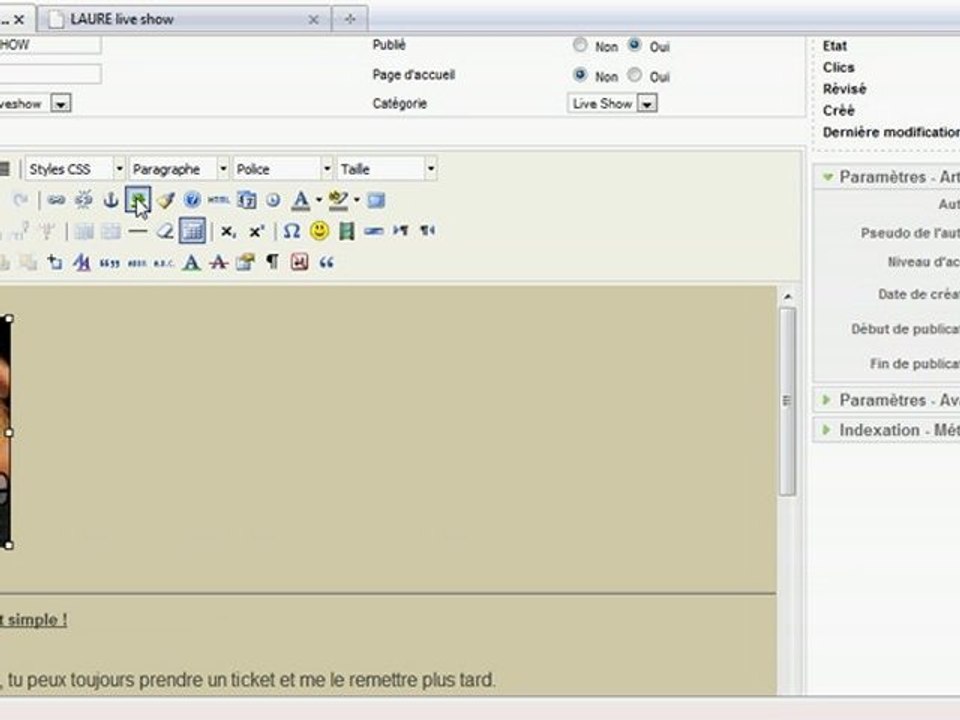Click the Insert Date calendar icon

pos(247,200)
